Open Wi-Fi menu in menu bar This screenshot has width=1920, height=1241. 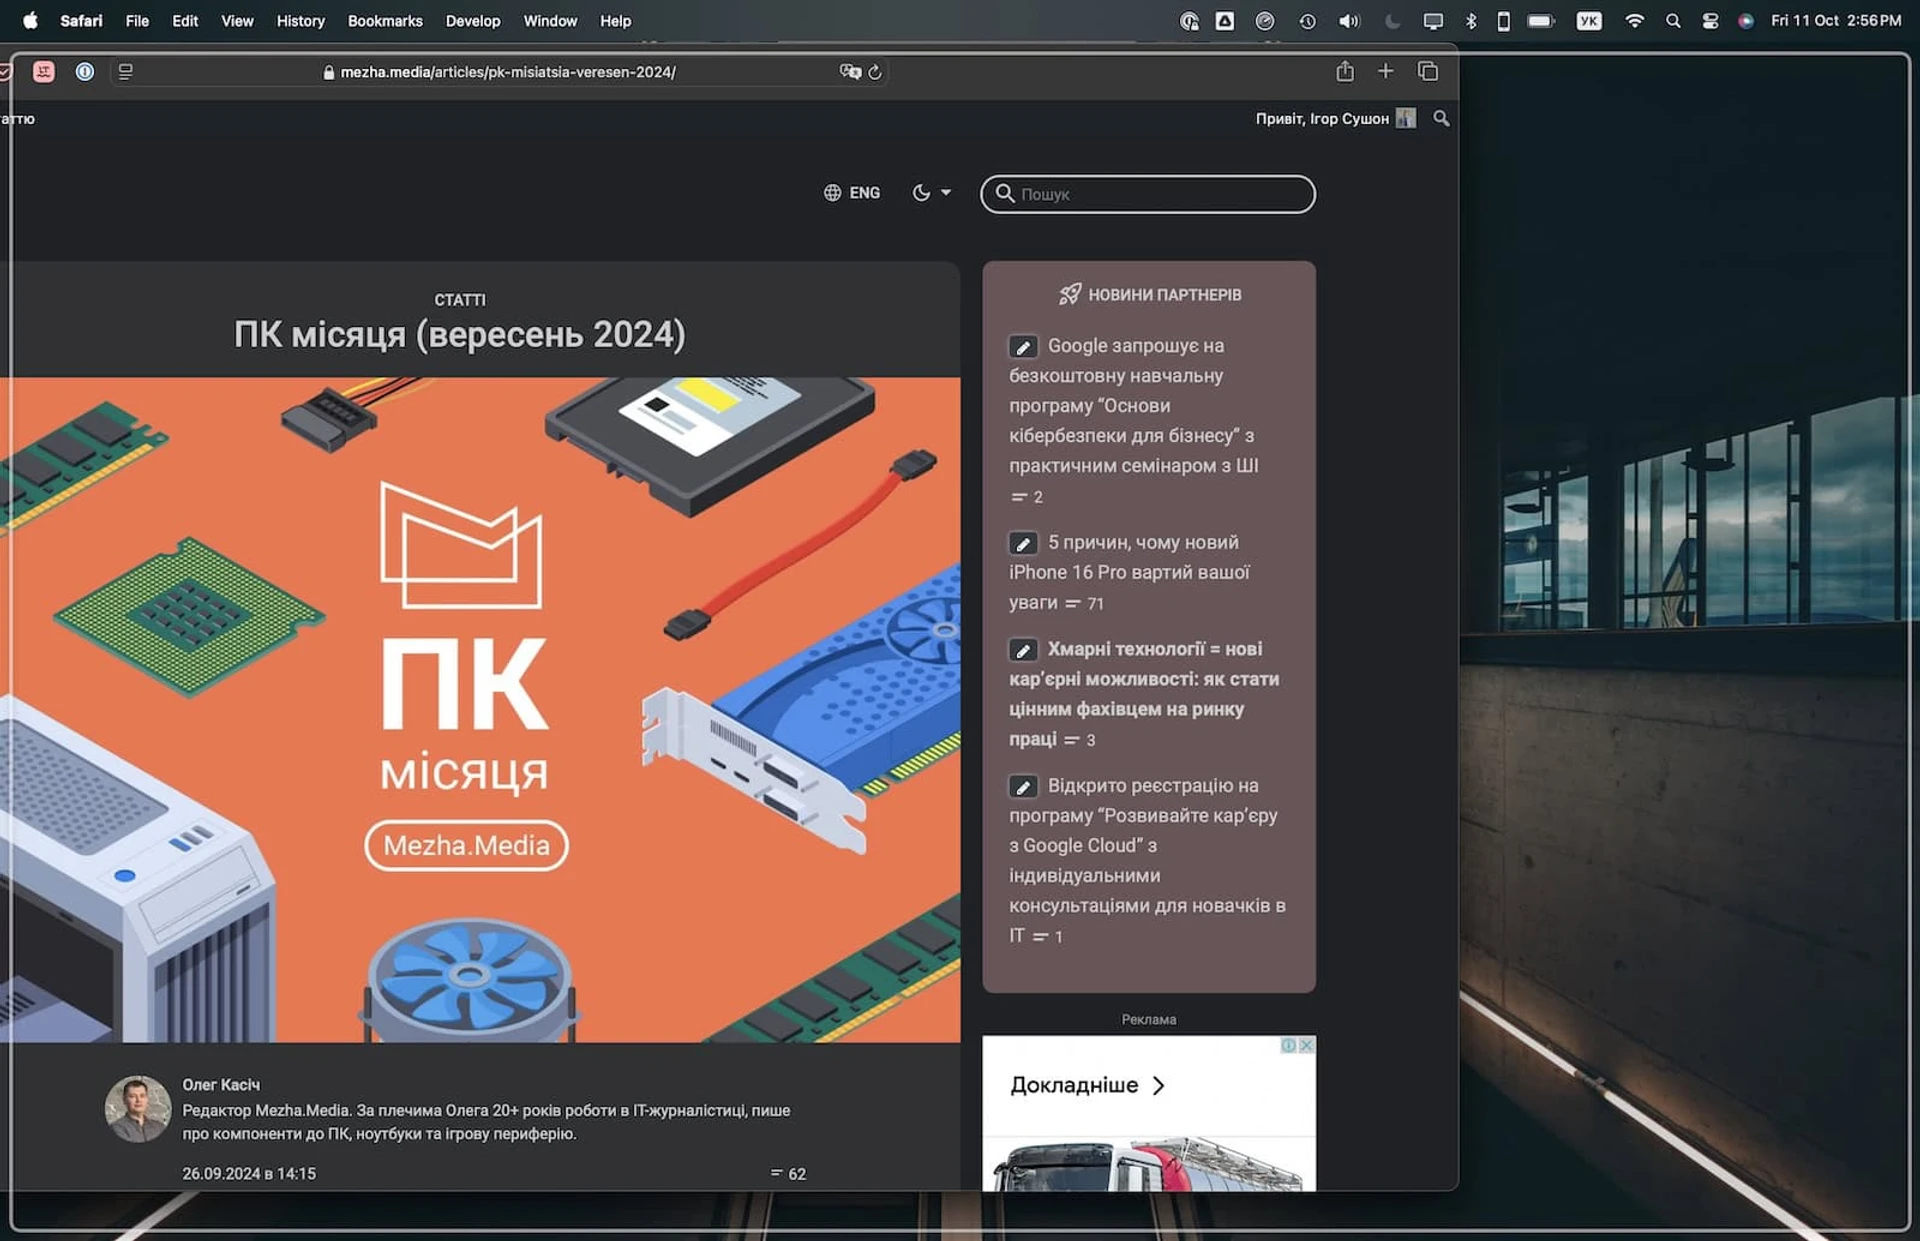click(x=1634, y=20)
